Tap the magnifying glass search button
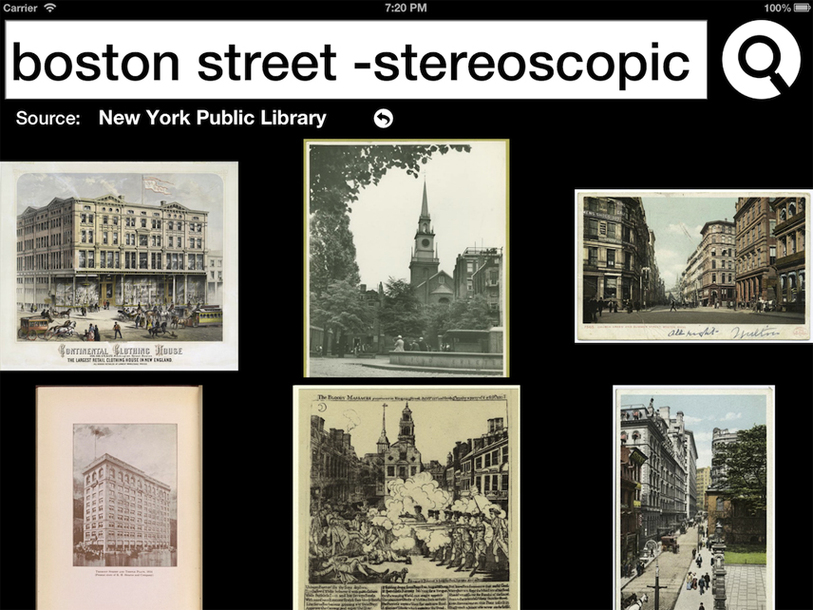Screen dimensions: 813x610 pos(761,60)
